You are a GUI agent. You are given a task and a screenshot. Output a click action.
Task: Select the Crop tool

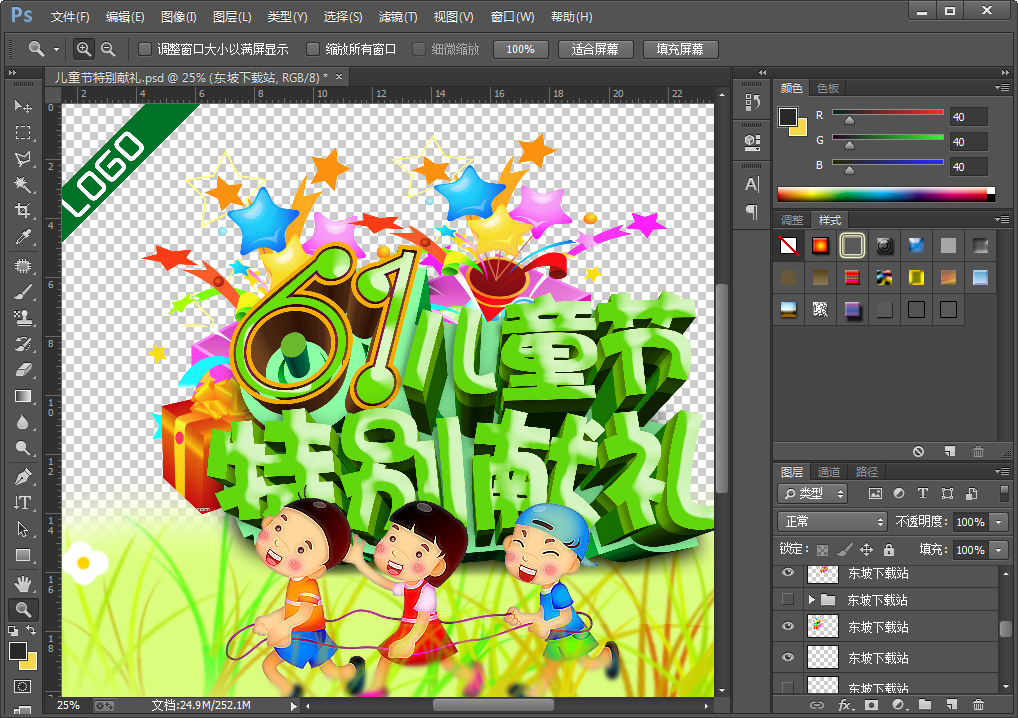coord(22,210)
